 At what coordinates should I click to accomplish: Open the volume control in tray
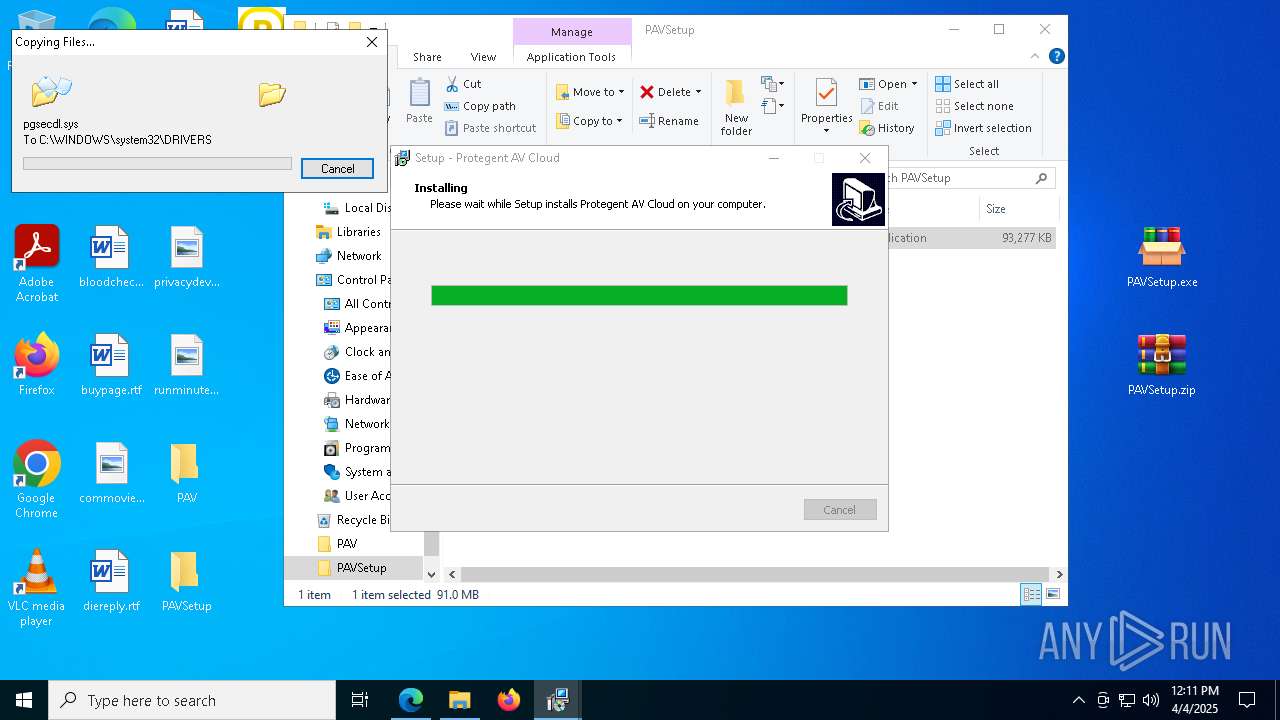click(x=1151, y=700)
